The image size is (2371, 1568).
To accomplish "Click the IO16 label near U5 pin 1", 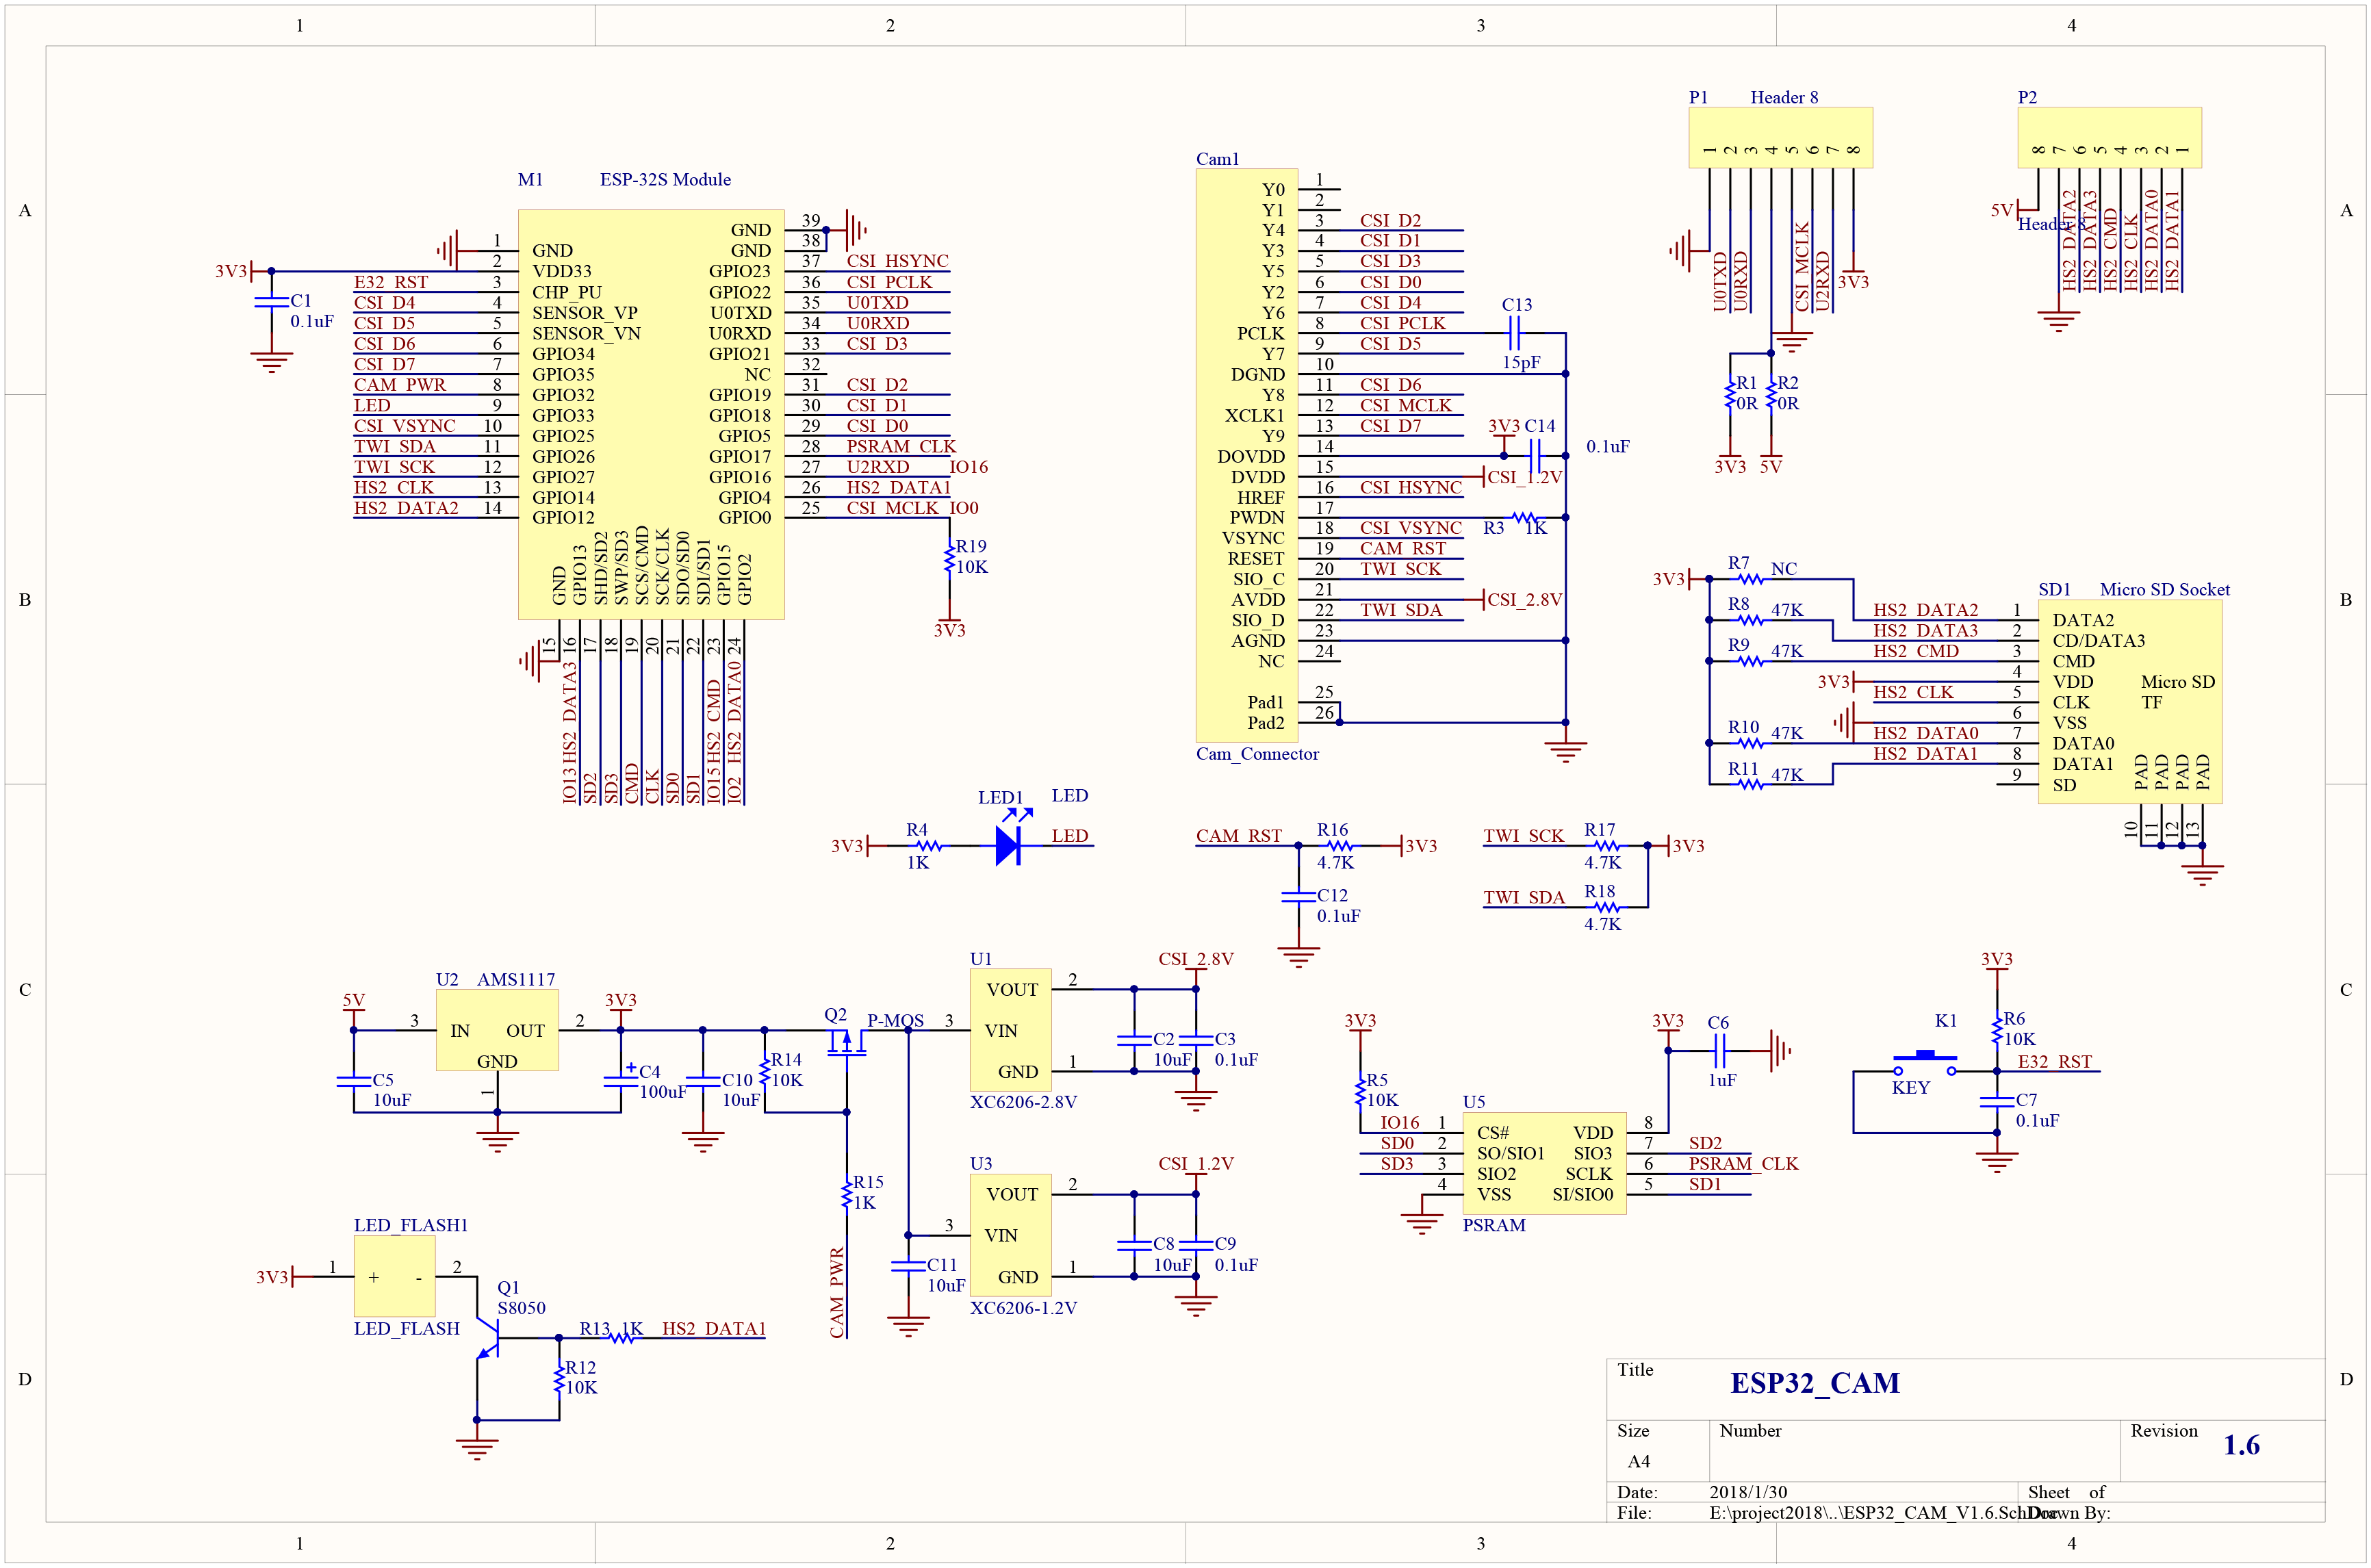I will tap(1400, 1123).
